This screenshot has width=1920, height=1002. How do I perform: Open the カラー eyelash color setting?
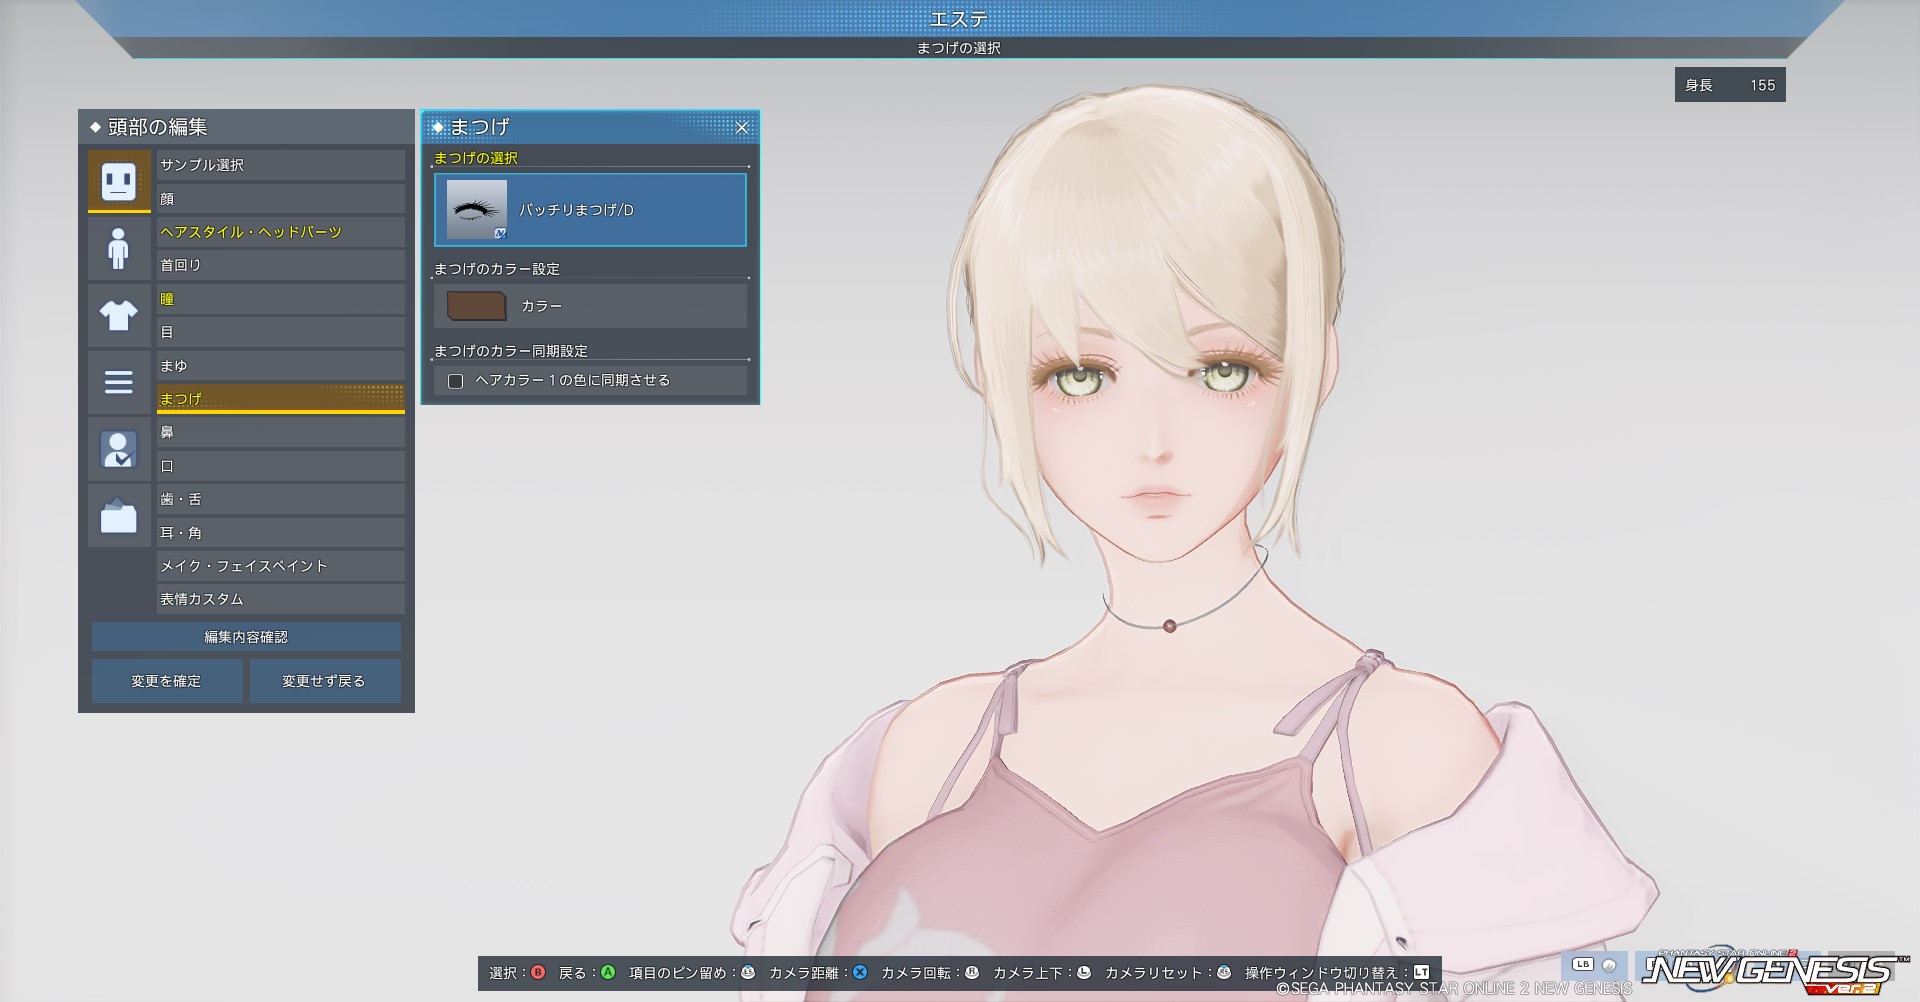(590, 306)
